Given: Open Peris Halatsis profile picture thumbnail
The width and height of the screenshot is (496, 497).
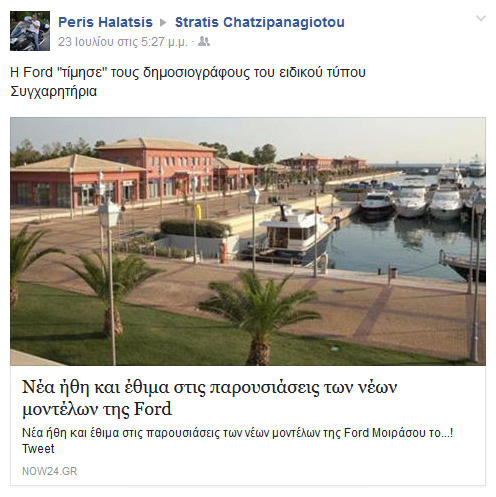Looking at the screenshot, I should (30, 31).
